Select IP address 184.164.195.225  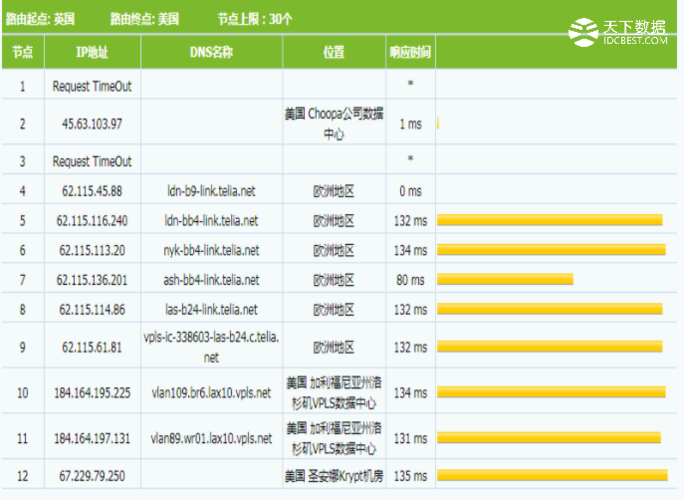92,393
